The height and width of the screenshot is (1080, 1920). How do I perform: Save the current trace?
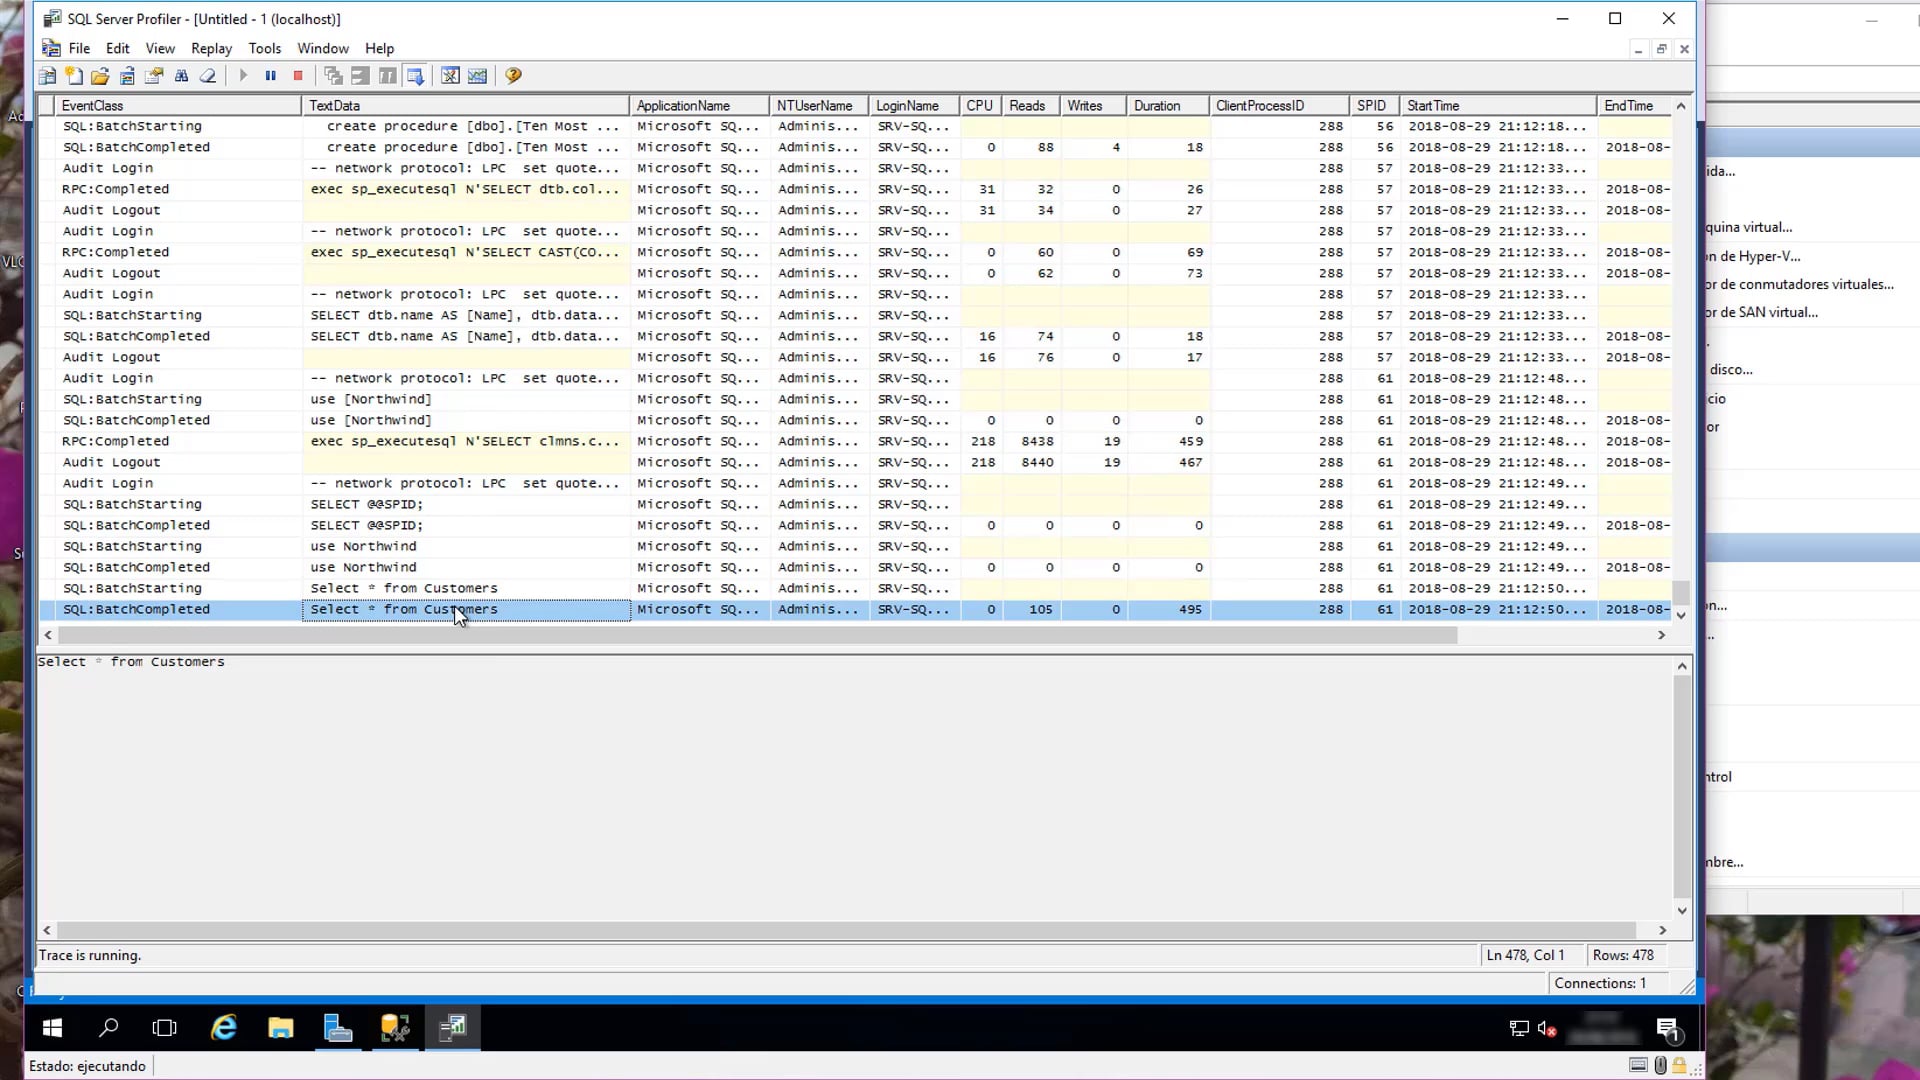pyautogui.click(x=128, y=75)
